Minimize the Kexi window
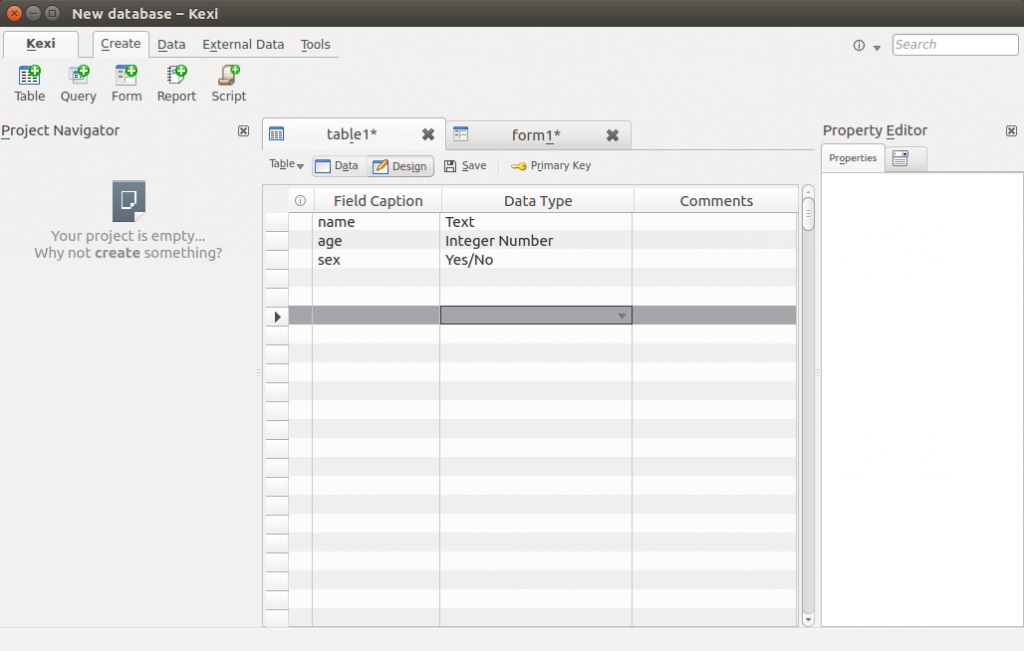This screenshot has height=651, width=1024. click(33, 13)
